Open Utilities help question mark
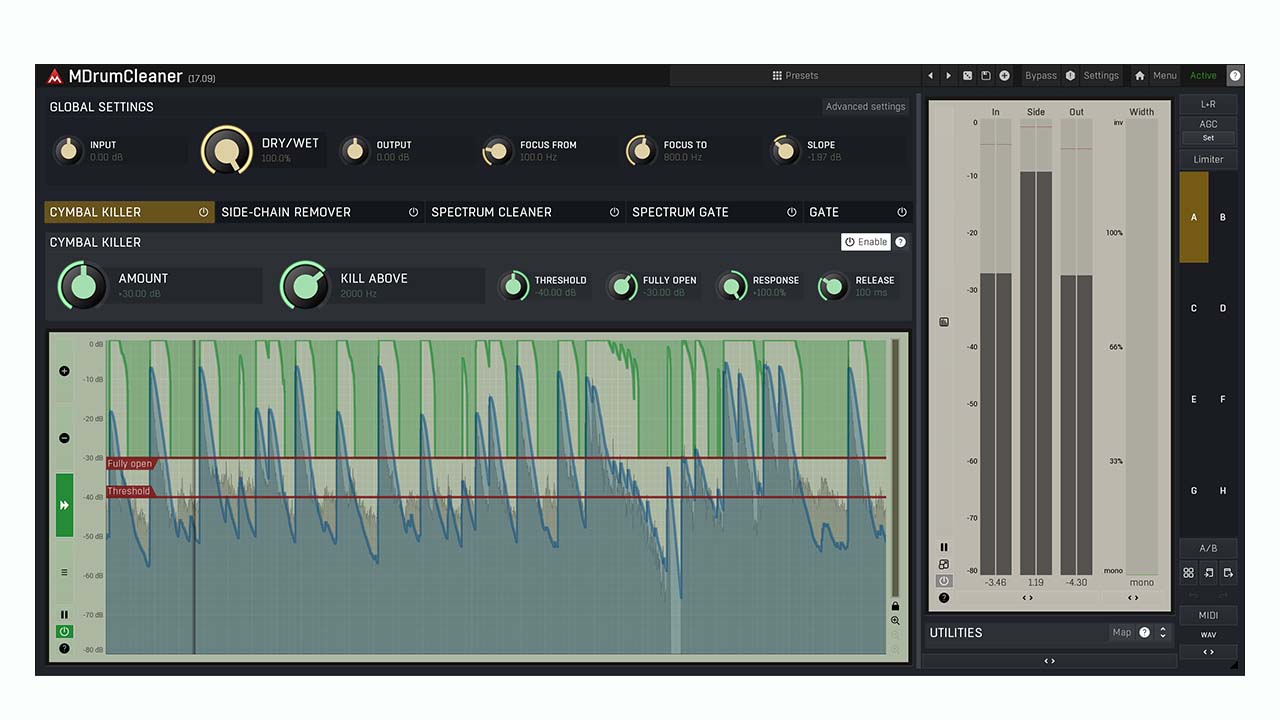1280x720 pixels. 1145,632
